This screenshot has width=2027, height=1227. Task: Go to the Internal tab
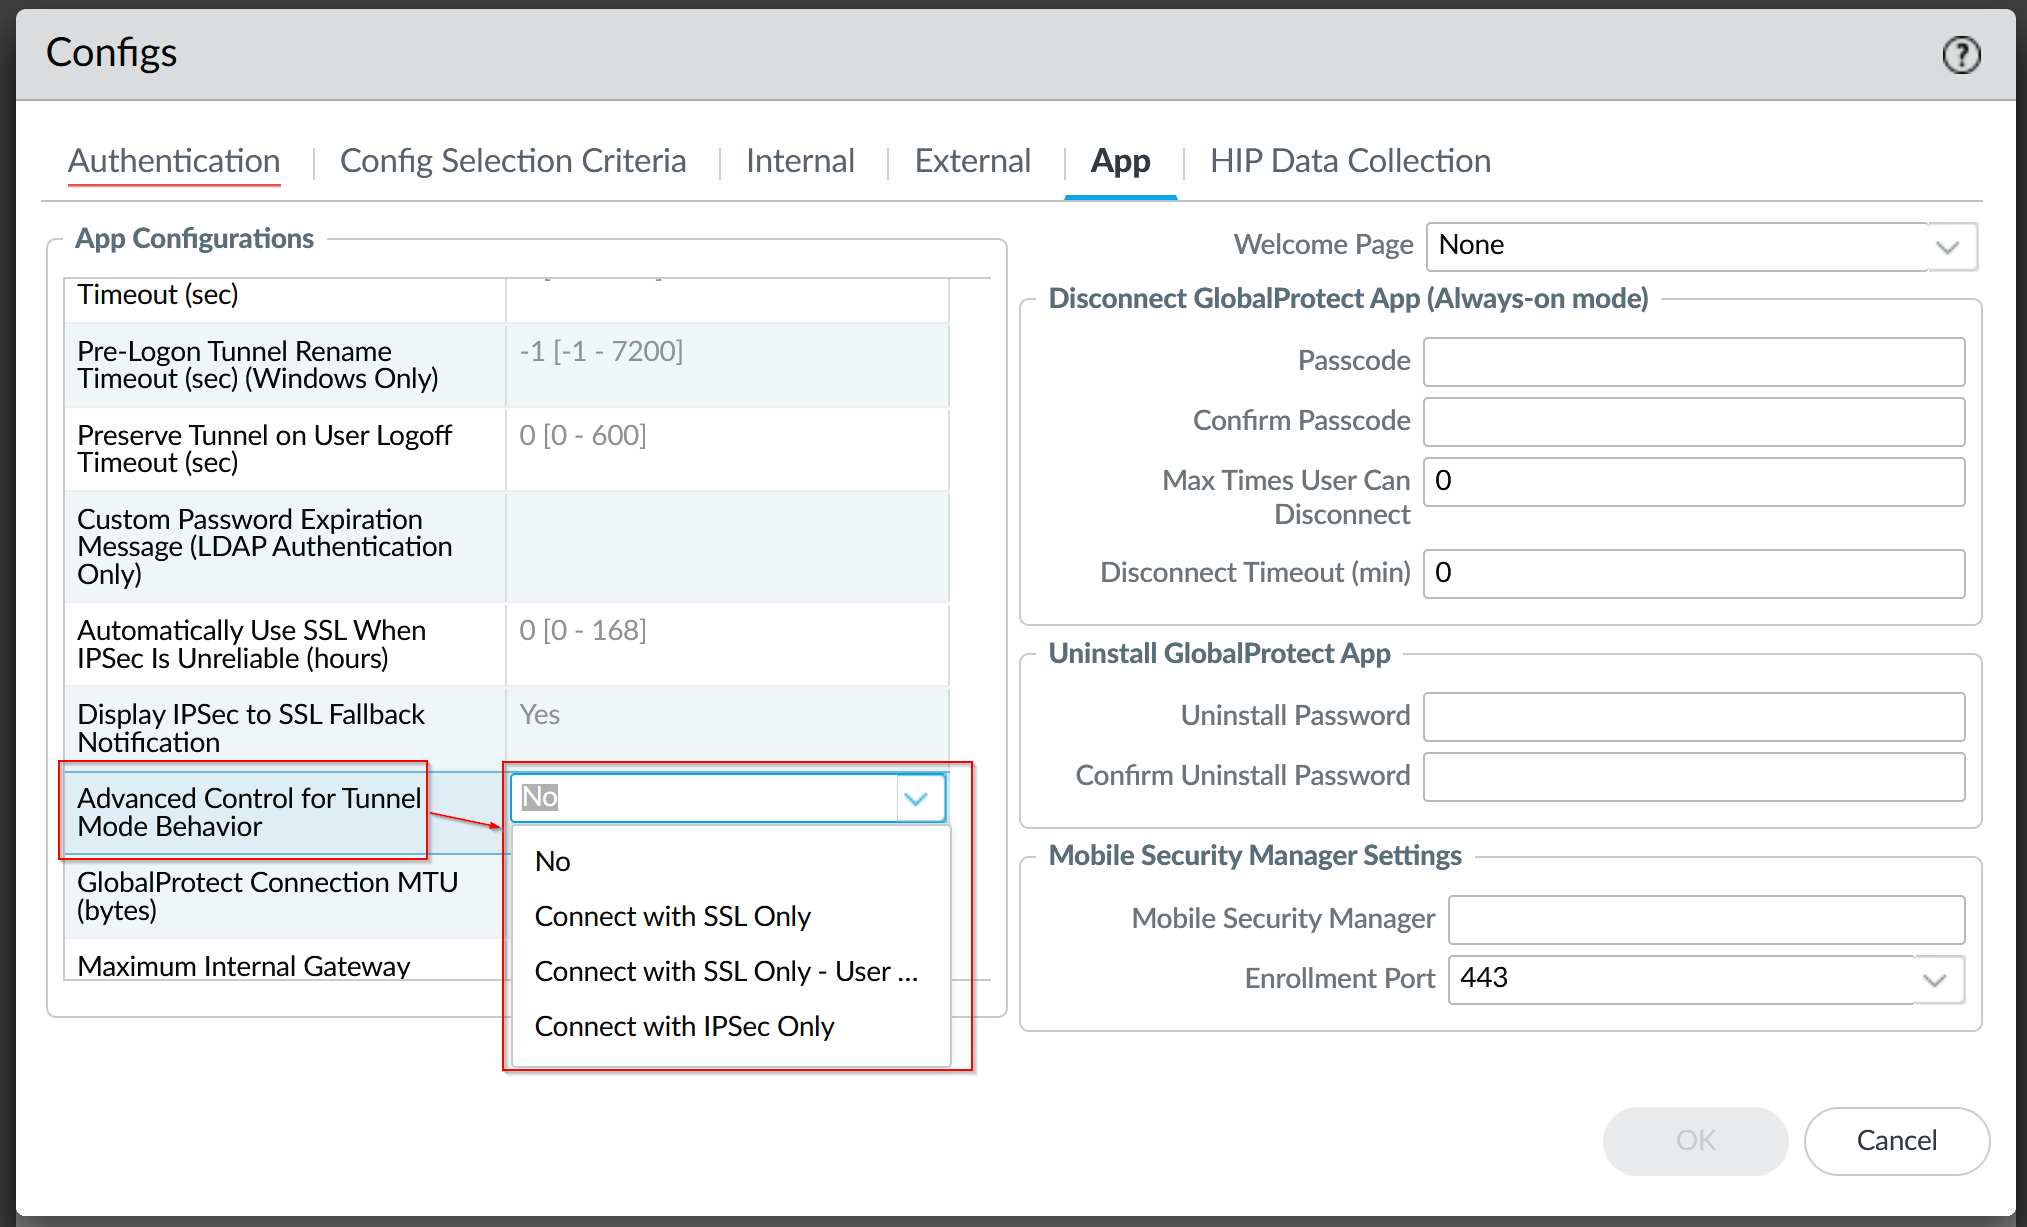click(x=800, y=161)
